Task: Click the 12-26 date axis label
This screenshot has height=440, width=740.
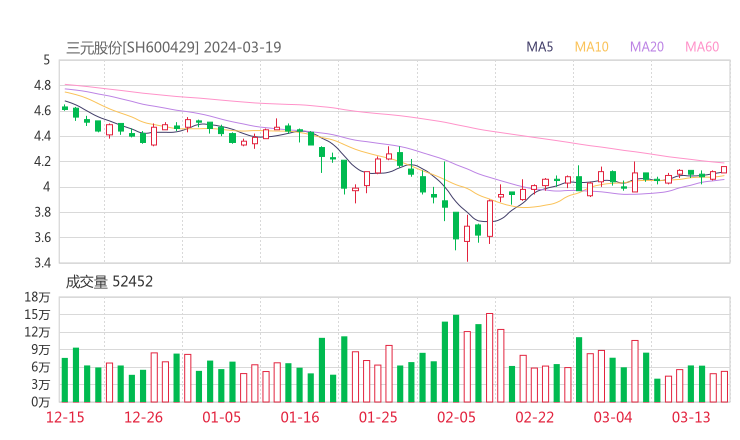Action: coord(143,417)
